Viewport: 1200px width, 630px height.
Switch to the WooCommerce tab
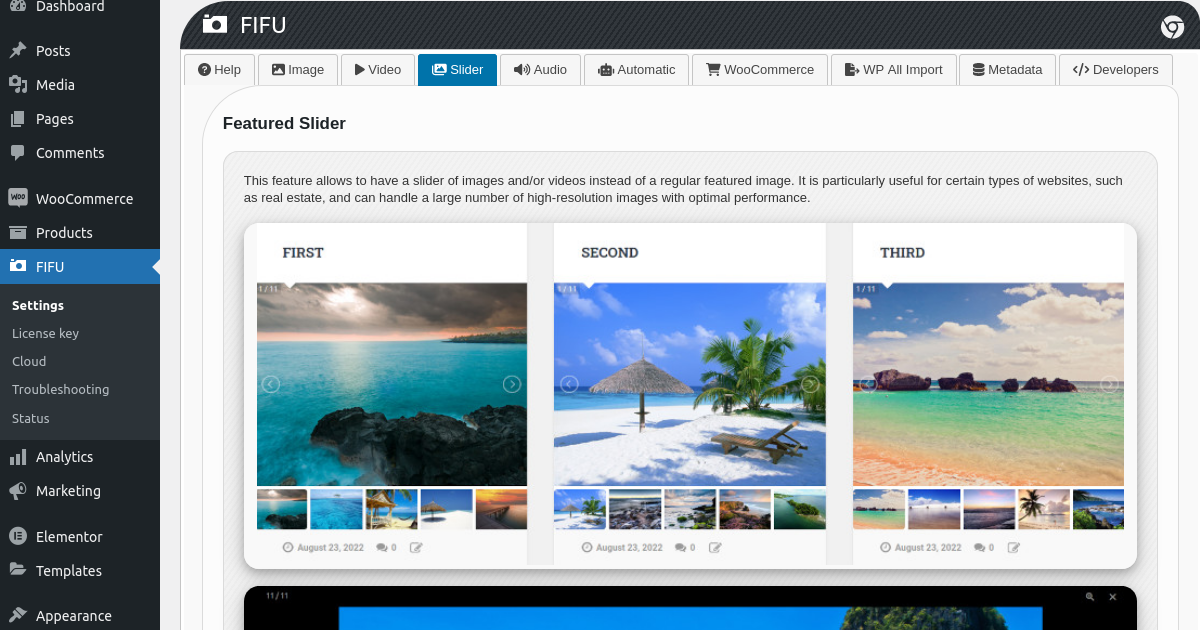[760, 70]
